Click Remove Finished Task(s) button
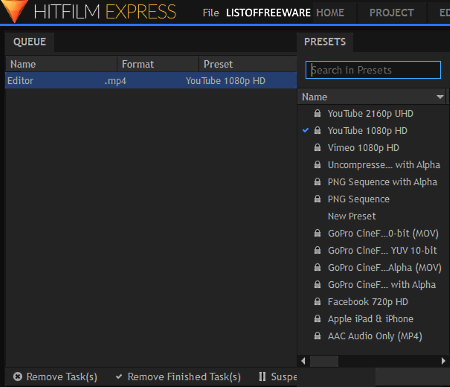 click(178, 377)
